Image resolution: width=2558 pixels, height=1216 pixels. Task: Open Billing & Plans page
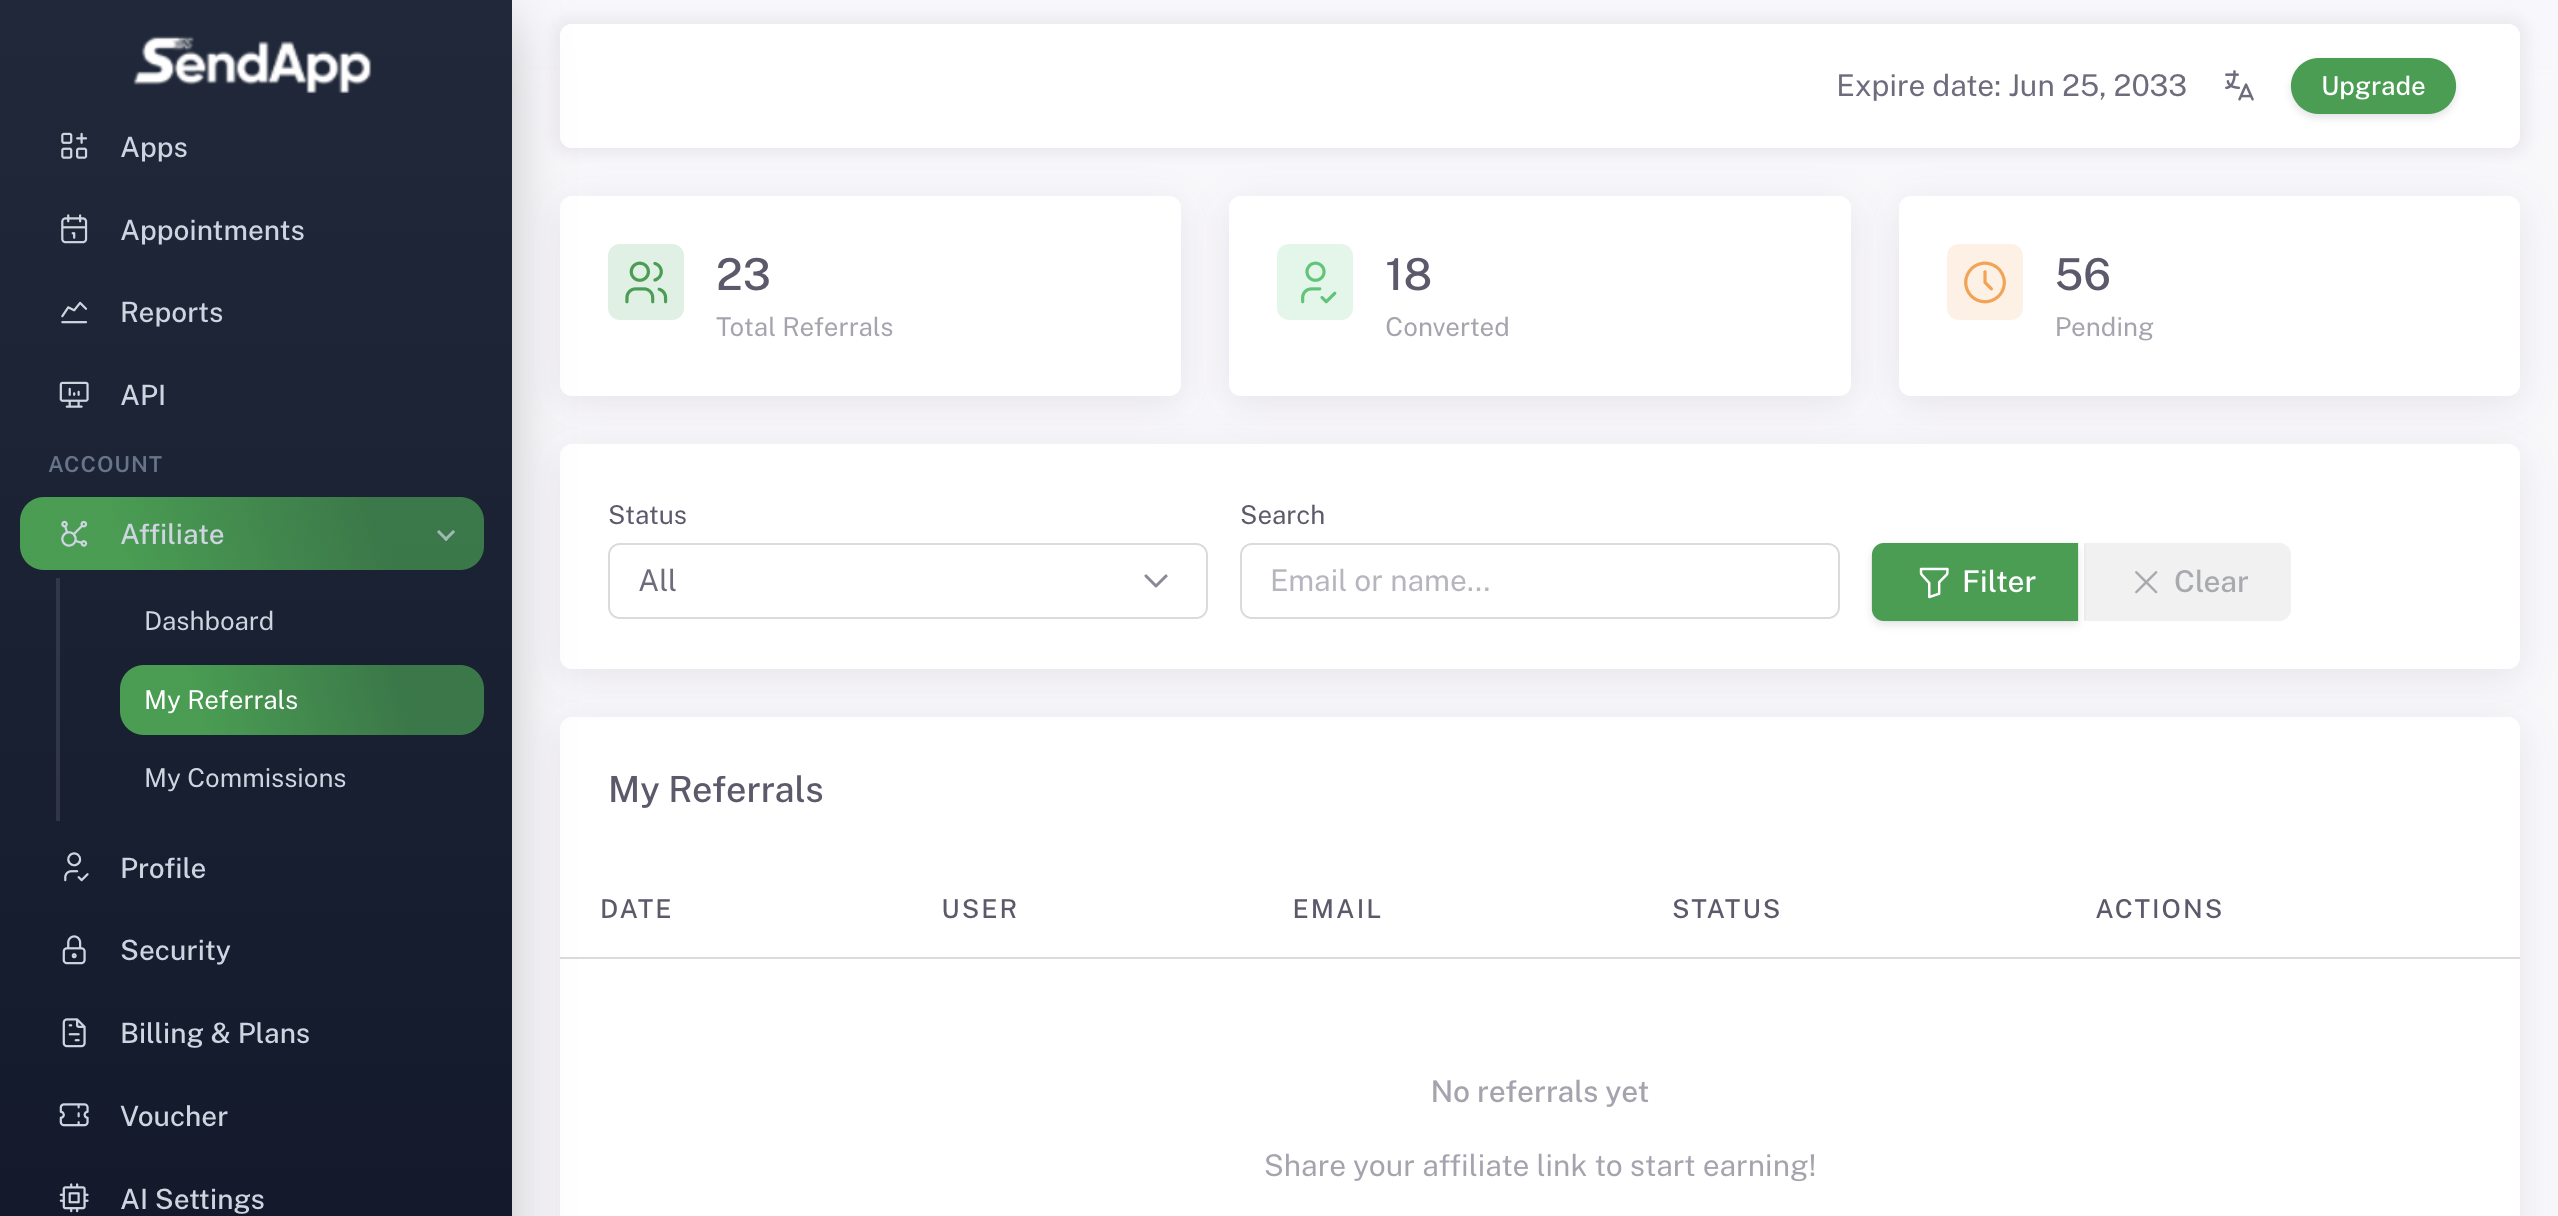click(214, 1033)
